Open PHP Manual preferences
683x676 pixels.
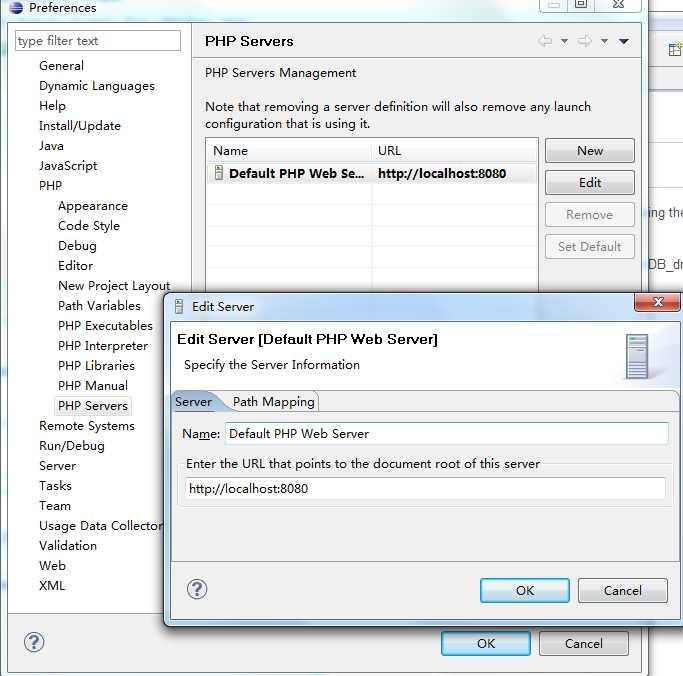(93, 386)
